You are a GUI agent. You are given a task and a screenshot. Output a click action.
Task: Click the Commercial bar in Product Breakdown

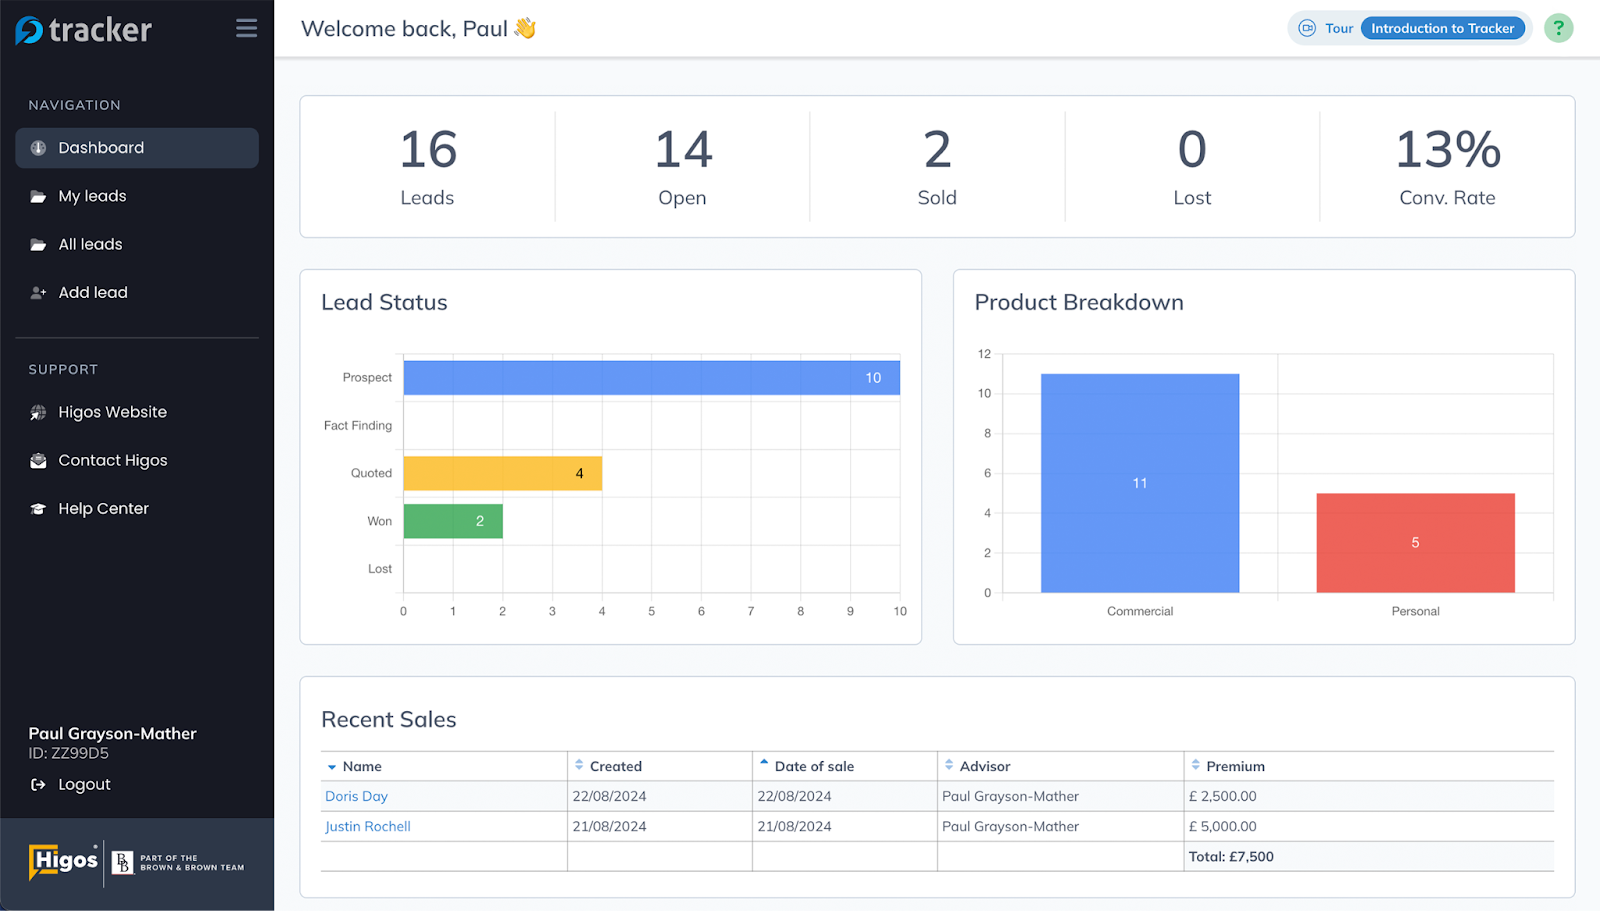pos(1139,482)
